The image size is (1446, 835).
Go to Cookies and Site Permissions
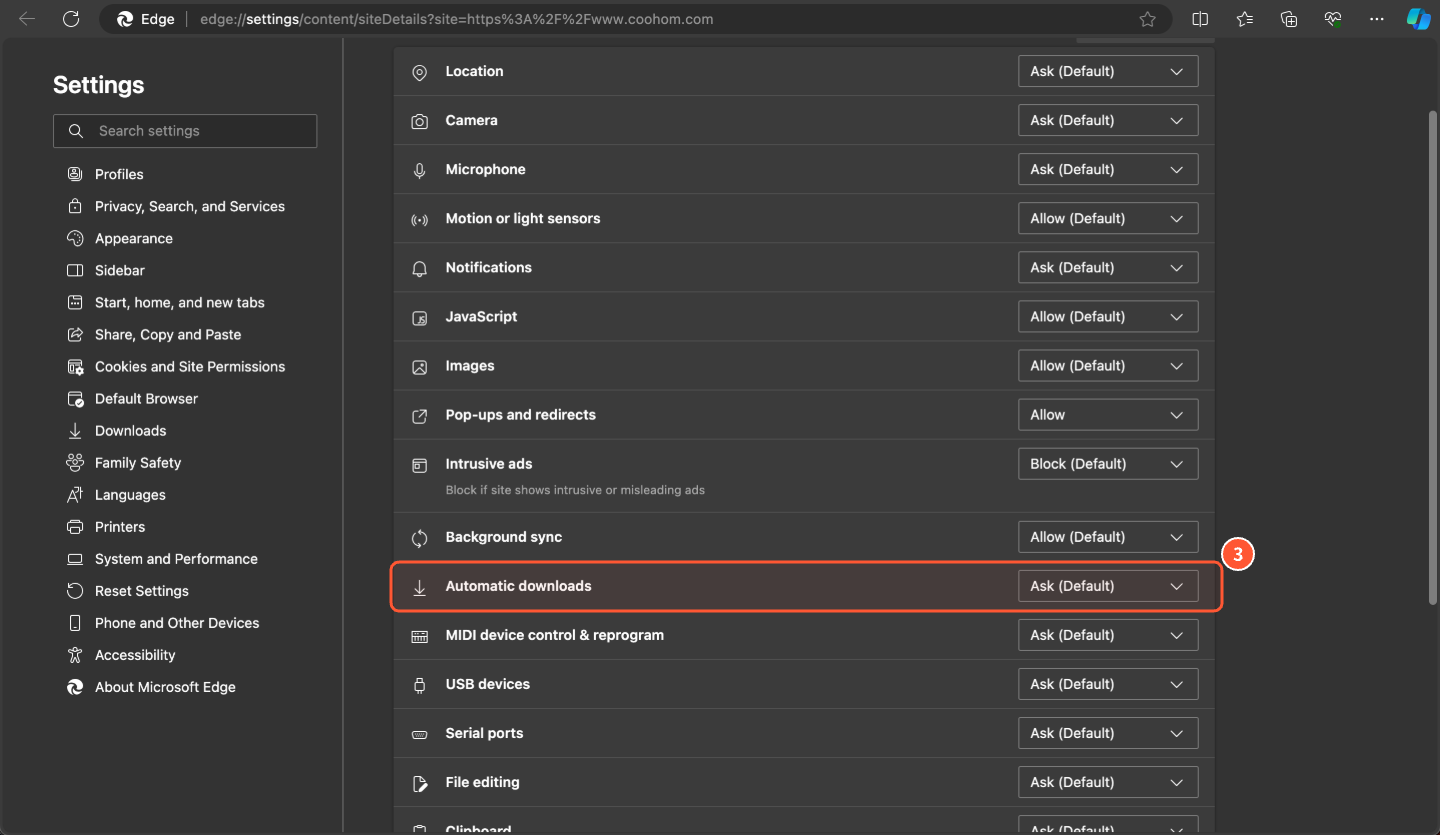click(x=189, y=367)
